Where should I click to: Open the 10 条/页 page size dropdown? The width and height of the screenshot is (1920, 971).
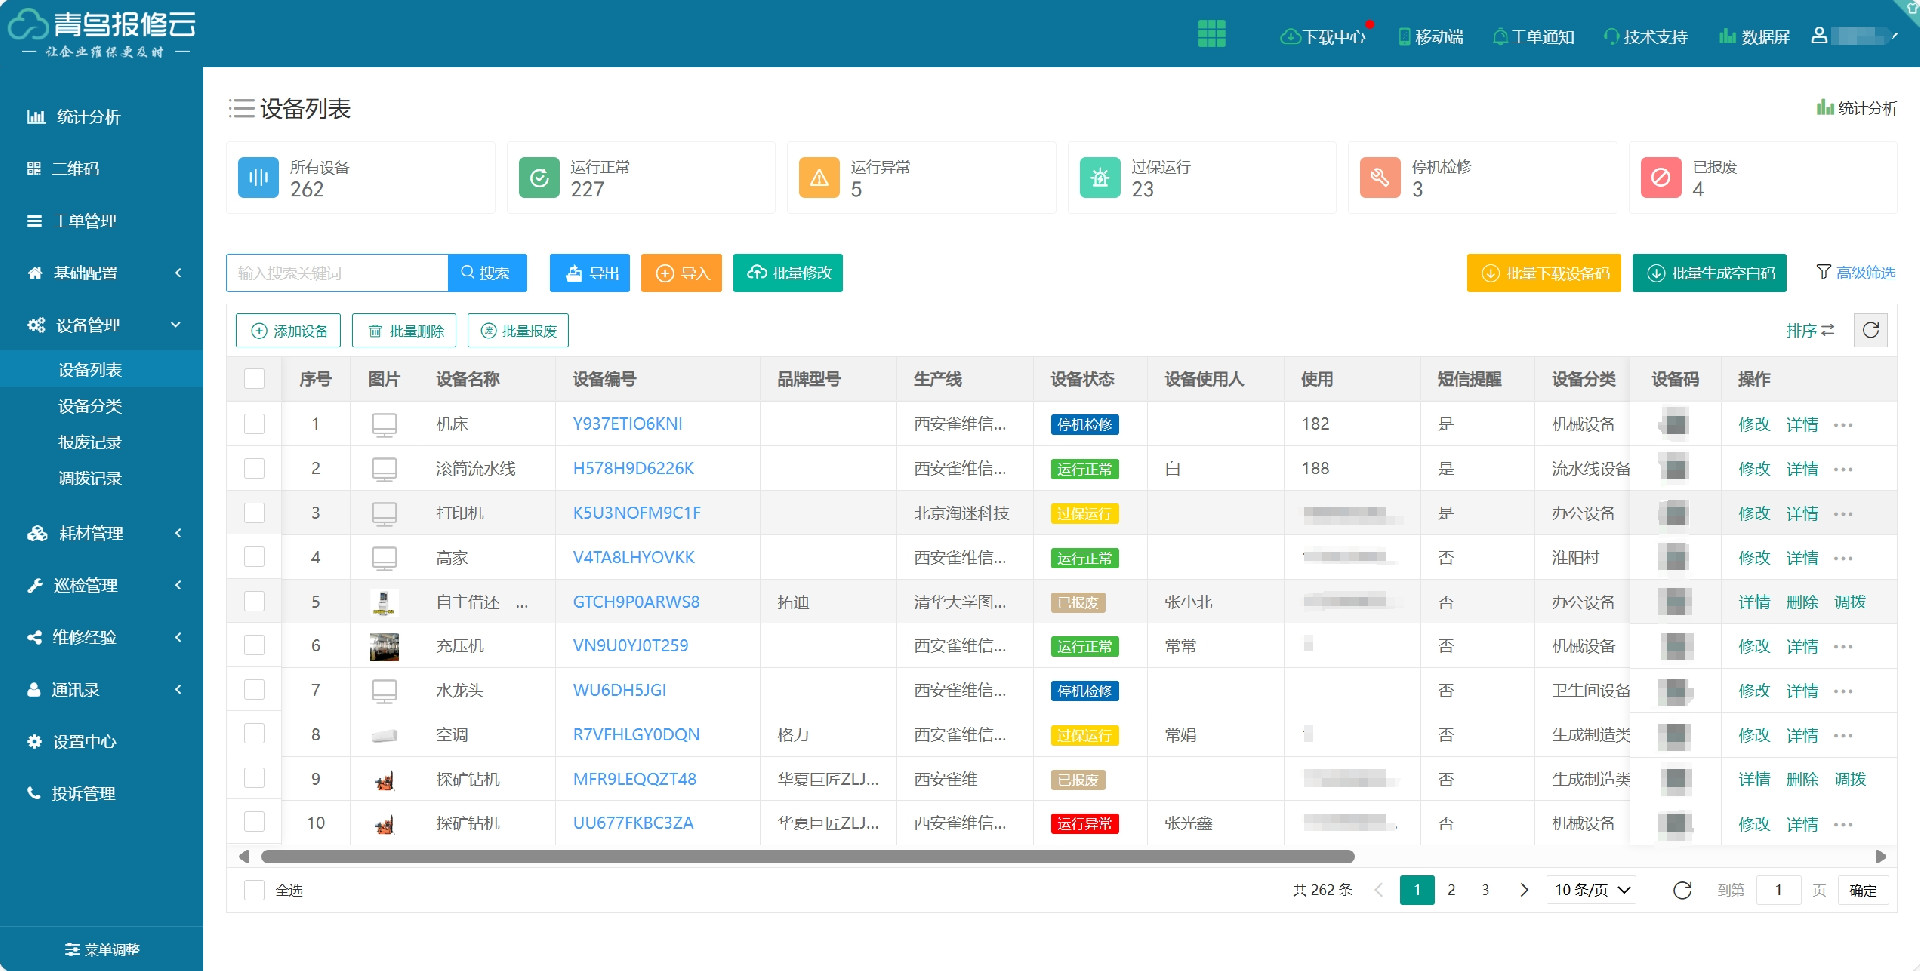coord(1592,890)
